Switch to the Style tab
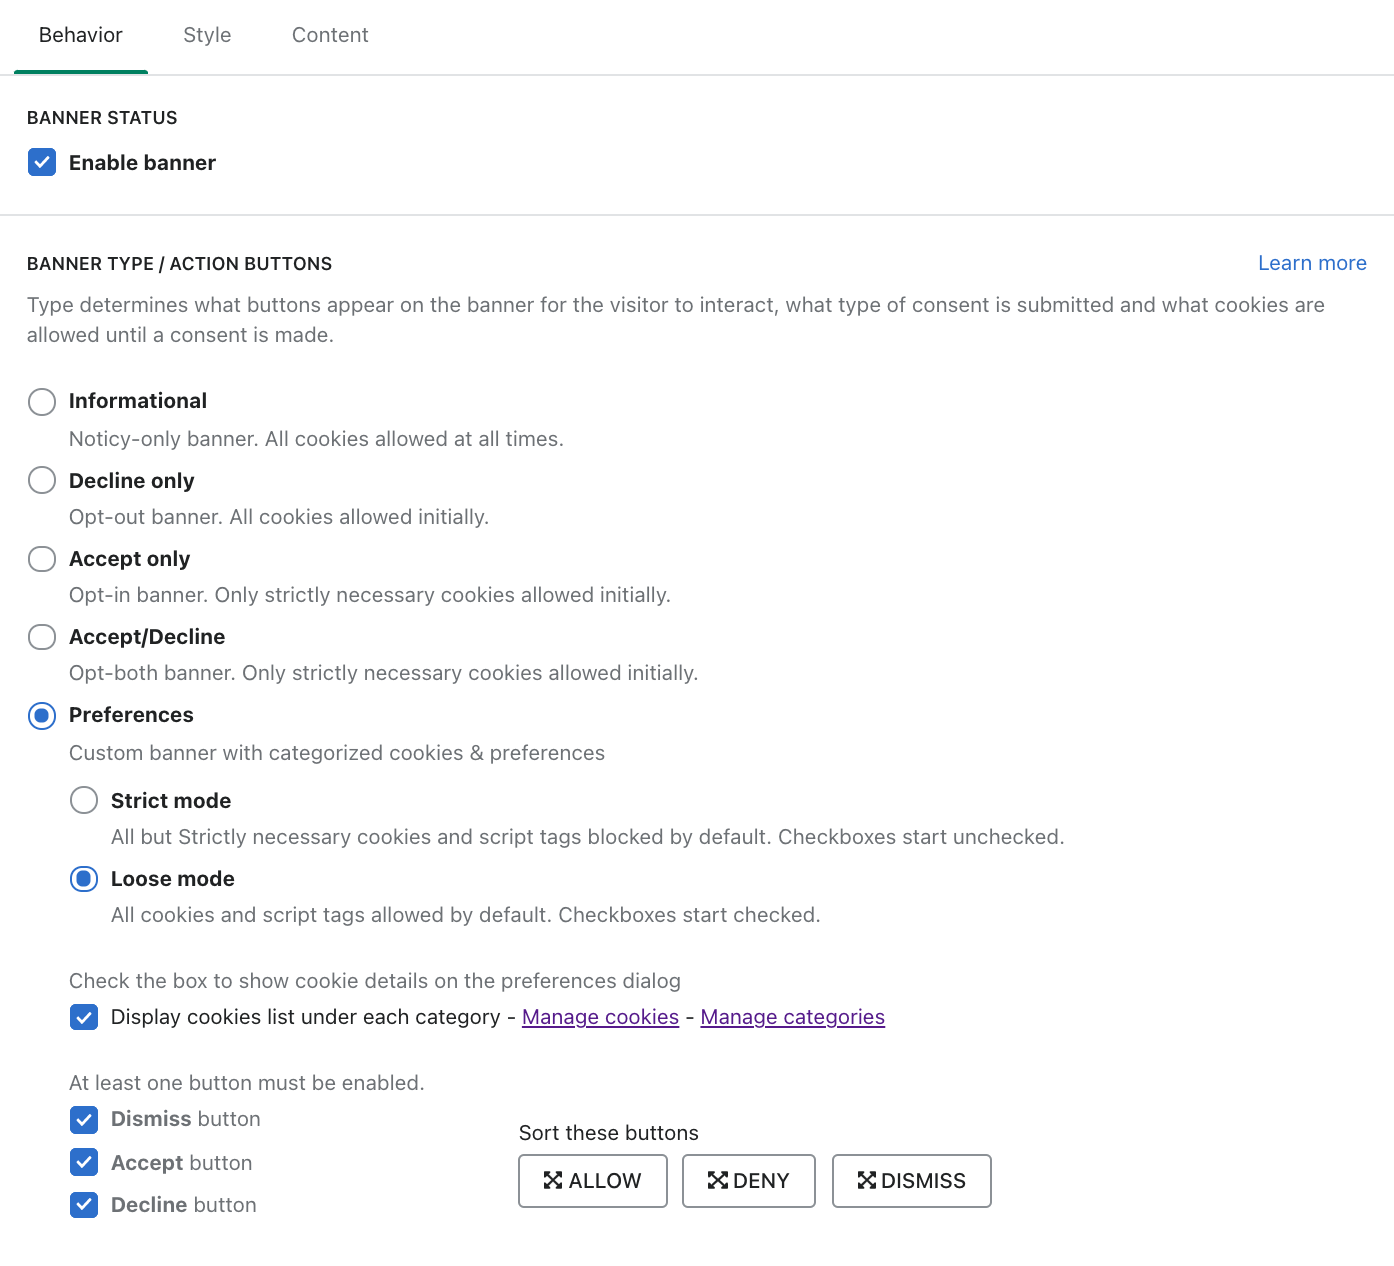 click(207, 35)
